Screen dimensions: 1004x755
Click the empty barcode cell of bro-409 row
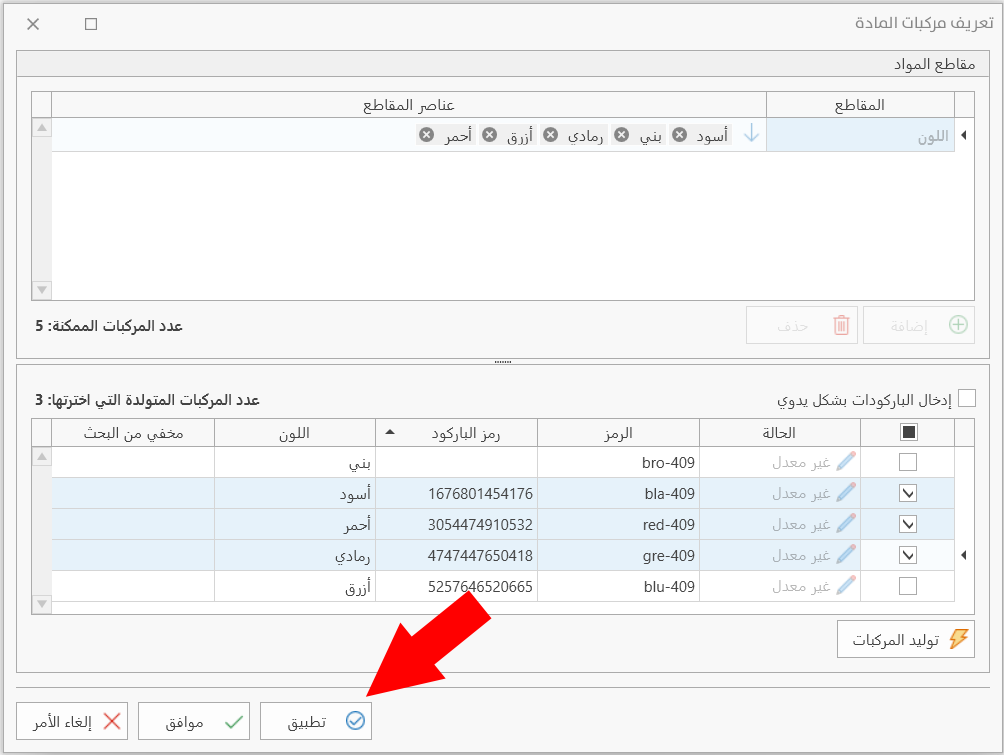456,462
